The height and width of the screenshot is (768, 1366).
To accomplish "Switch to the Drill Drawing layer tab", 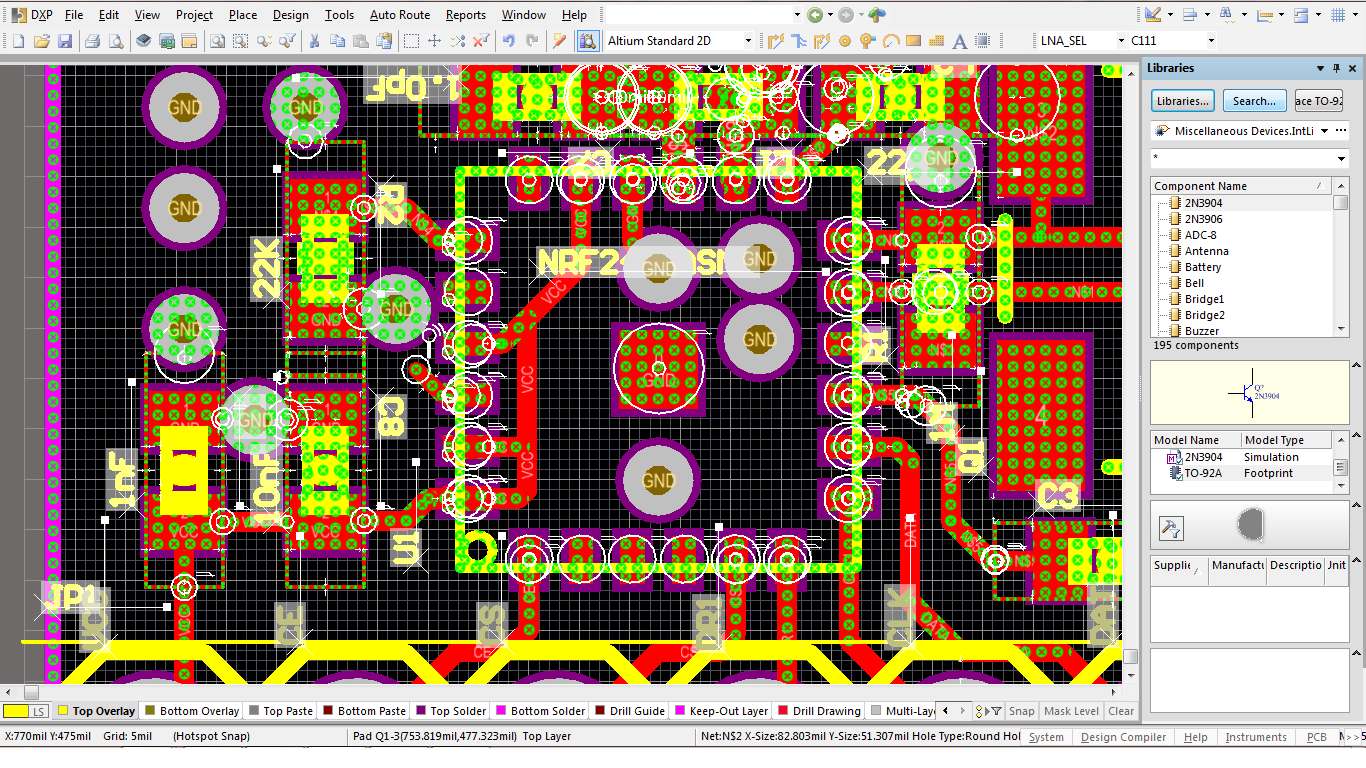I will tap(819, 711).
